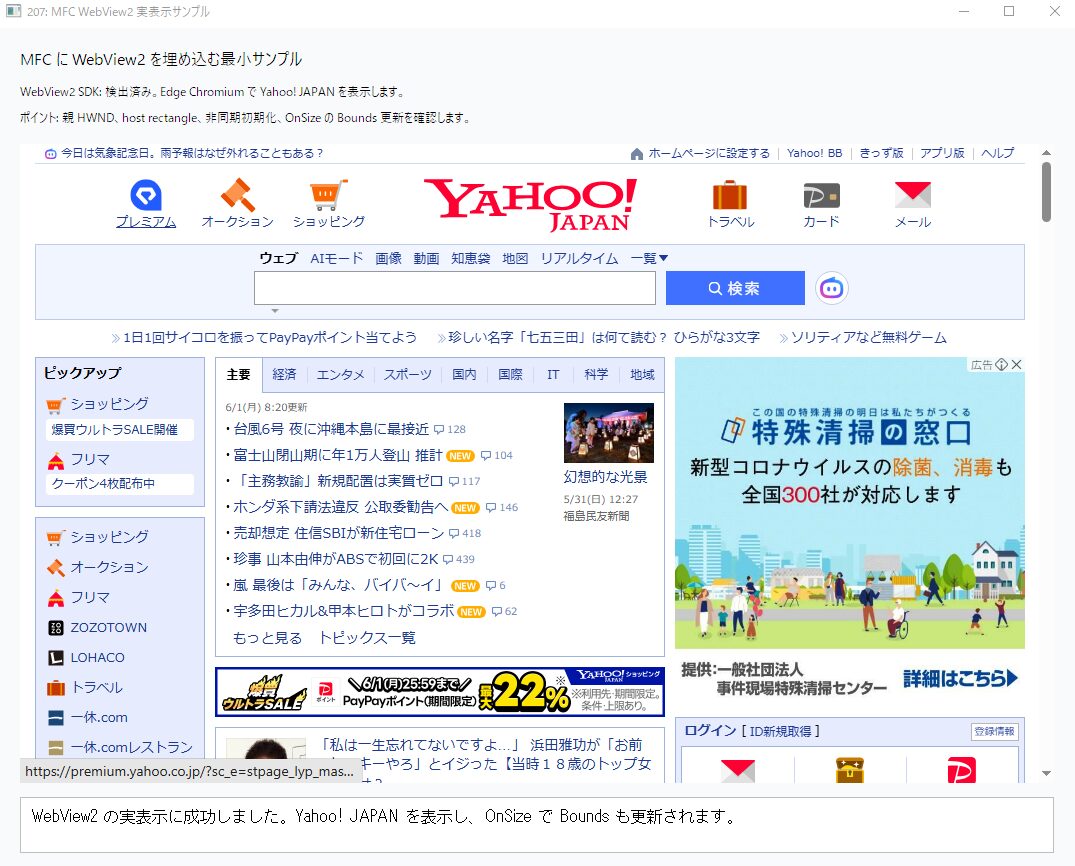Click the 一休.com sidebar icon

coord(56,718)
